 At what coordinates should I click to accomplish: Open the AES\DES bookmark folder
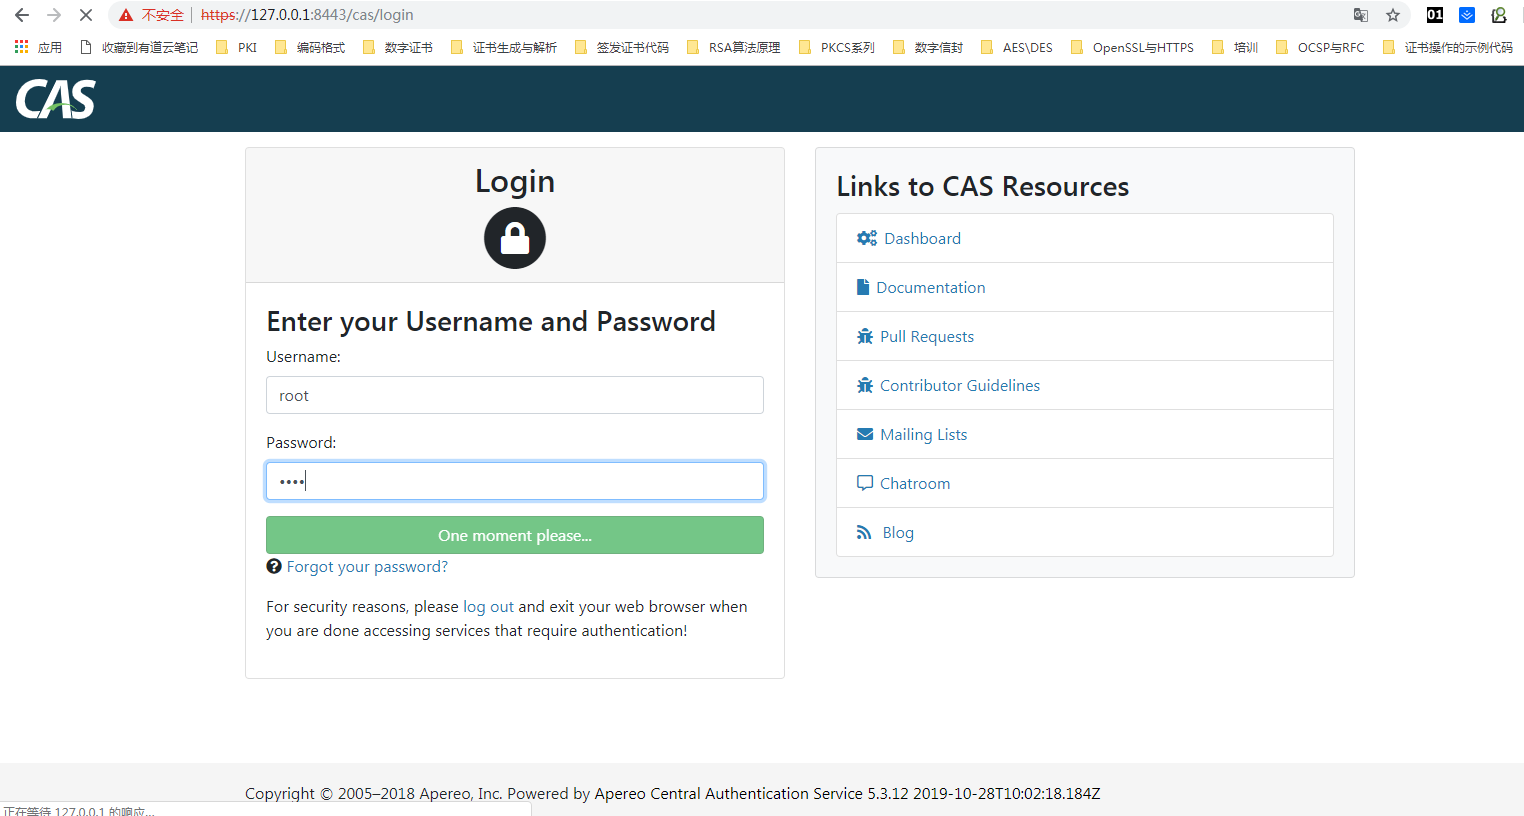pyautogui.click(x=1017, y=47)
